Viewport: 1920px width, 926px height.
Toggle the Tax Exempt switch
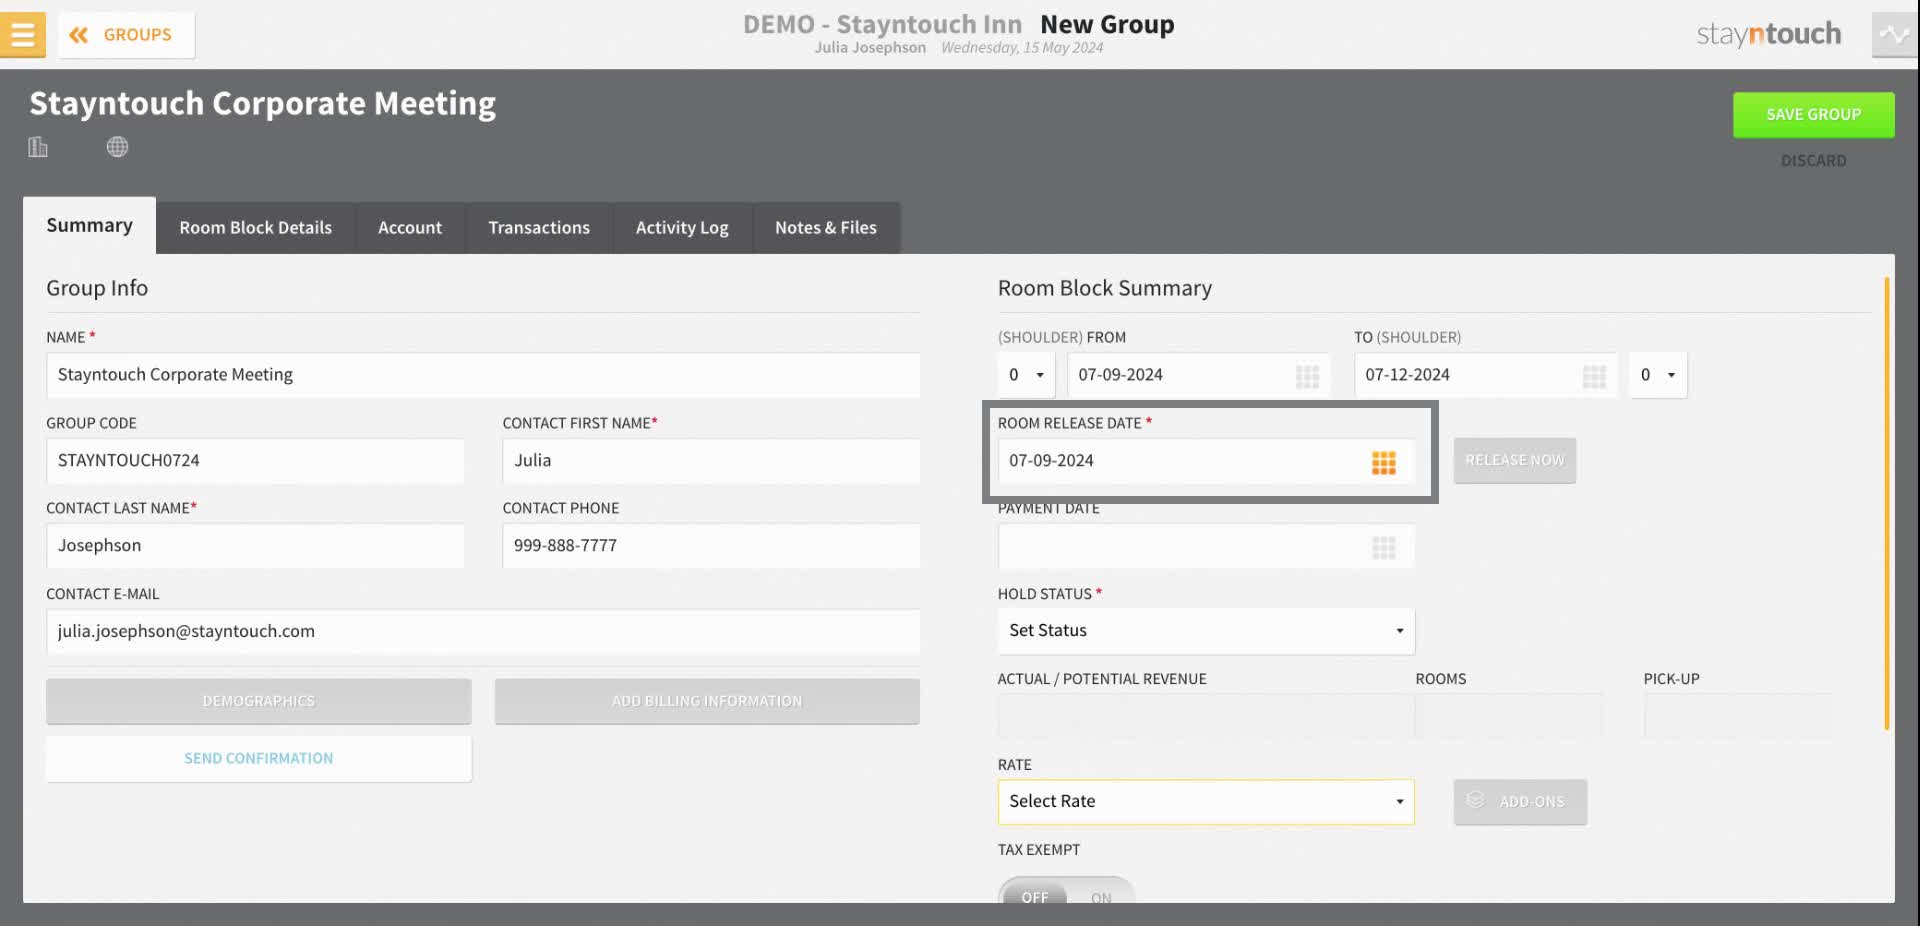pyautogui.click(x=1066, y=892)
